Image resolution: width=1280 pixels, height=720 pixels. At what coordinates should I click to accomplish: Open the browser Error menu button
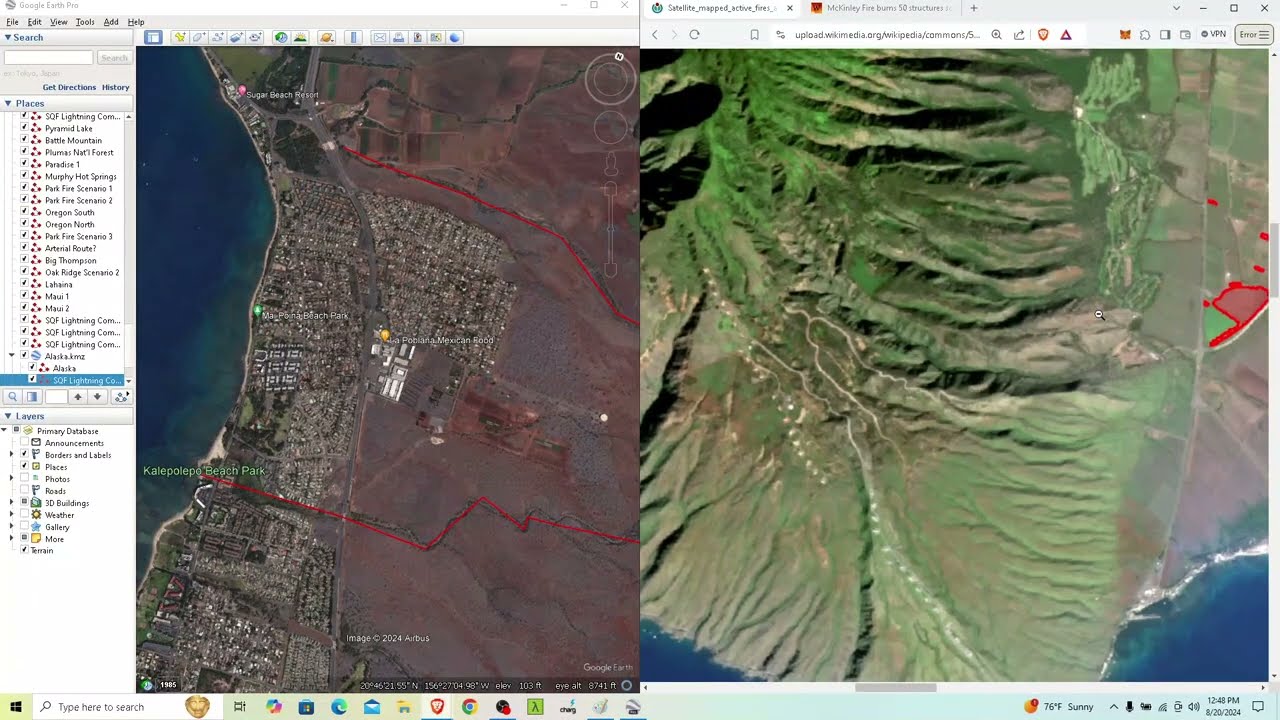[1254, 34]
